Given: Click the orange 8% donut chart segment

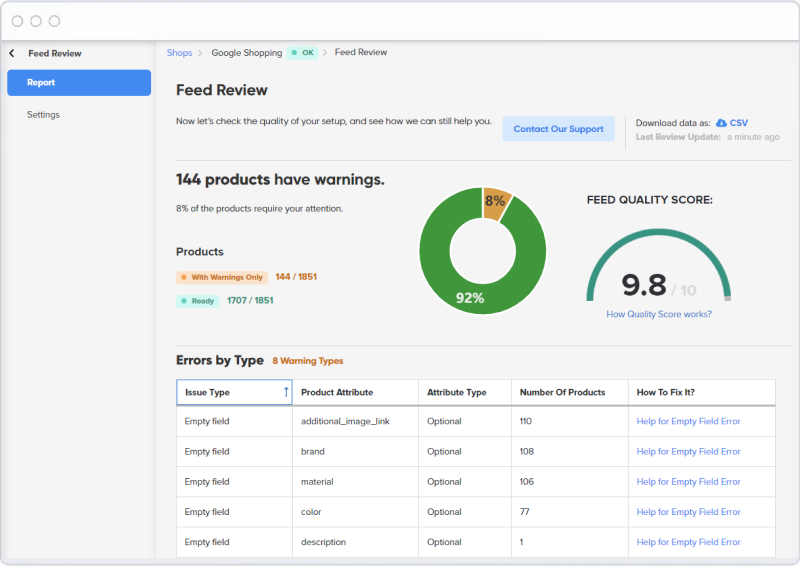Looking at the screenshot, I should [495, 200].
